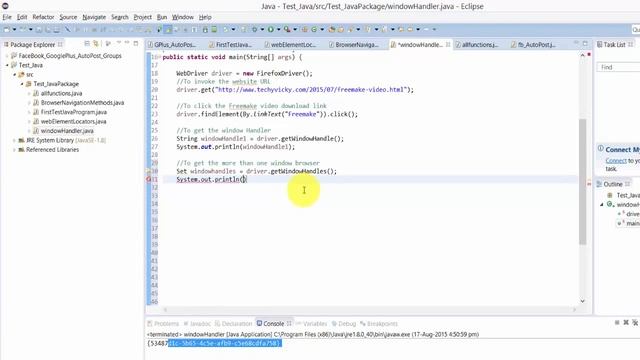Open the Run menu
This screenshot has width=640, height=360.
point(162,17)
